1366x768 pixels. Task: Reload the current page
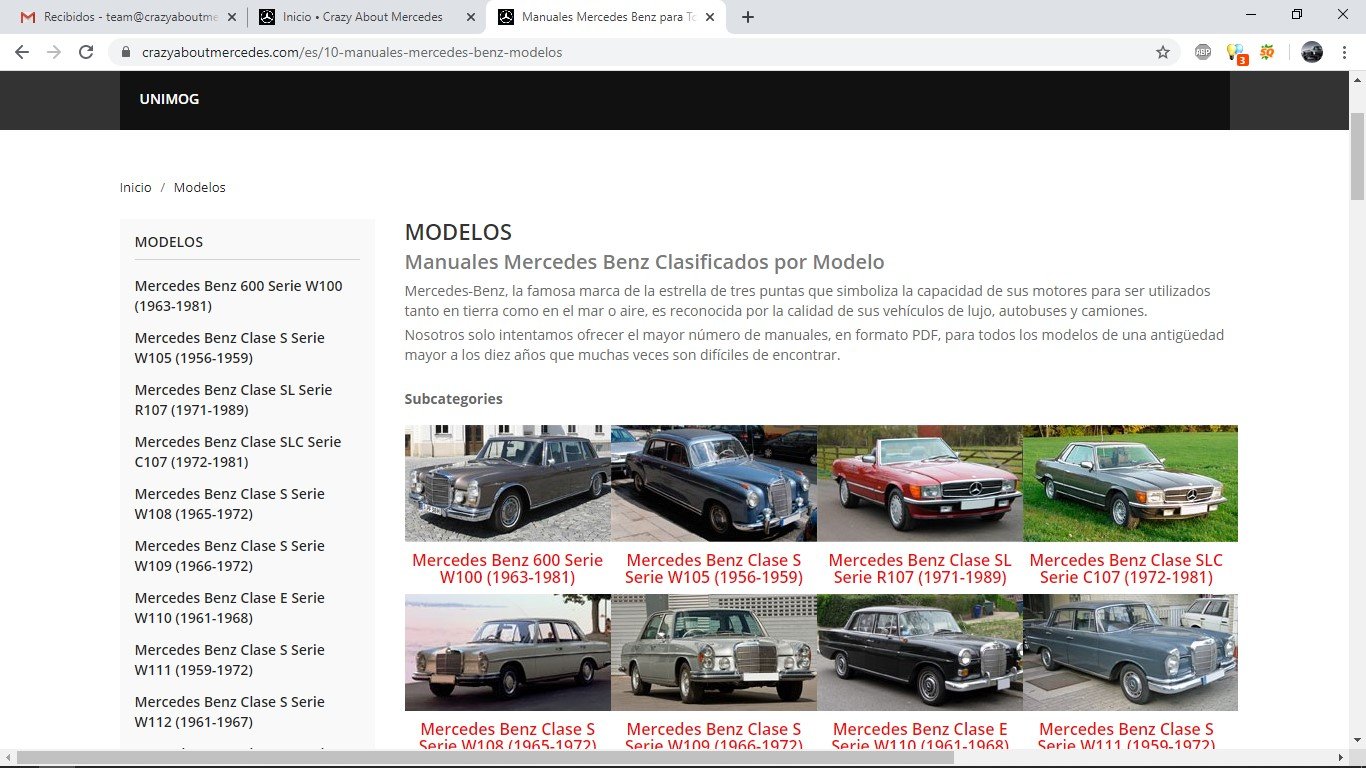(86, 52)
